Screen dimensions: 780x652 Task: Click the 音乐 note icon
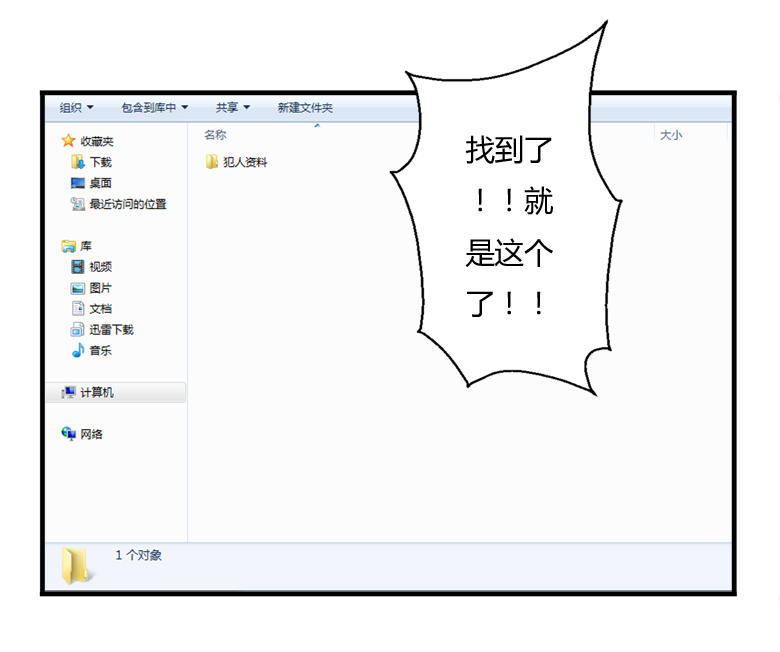pyautogui.click(x=78, y=351)
